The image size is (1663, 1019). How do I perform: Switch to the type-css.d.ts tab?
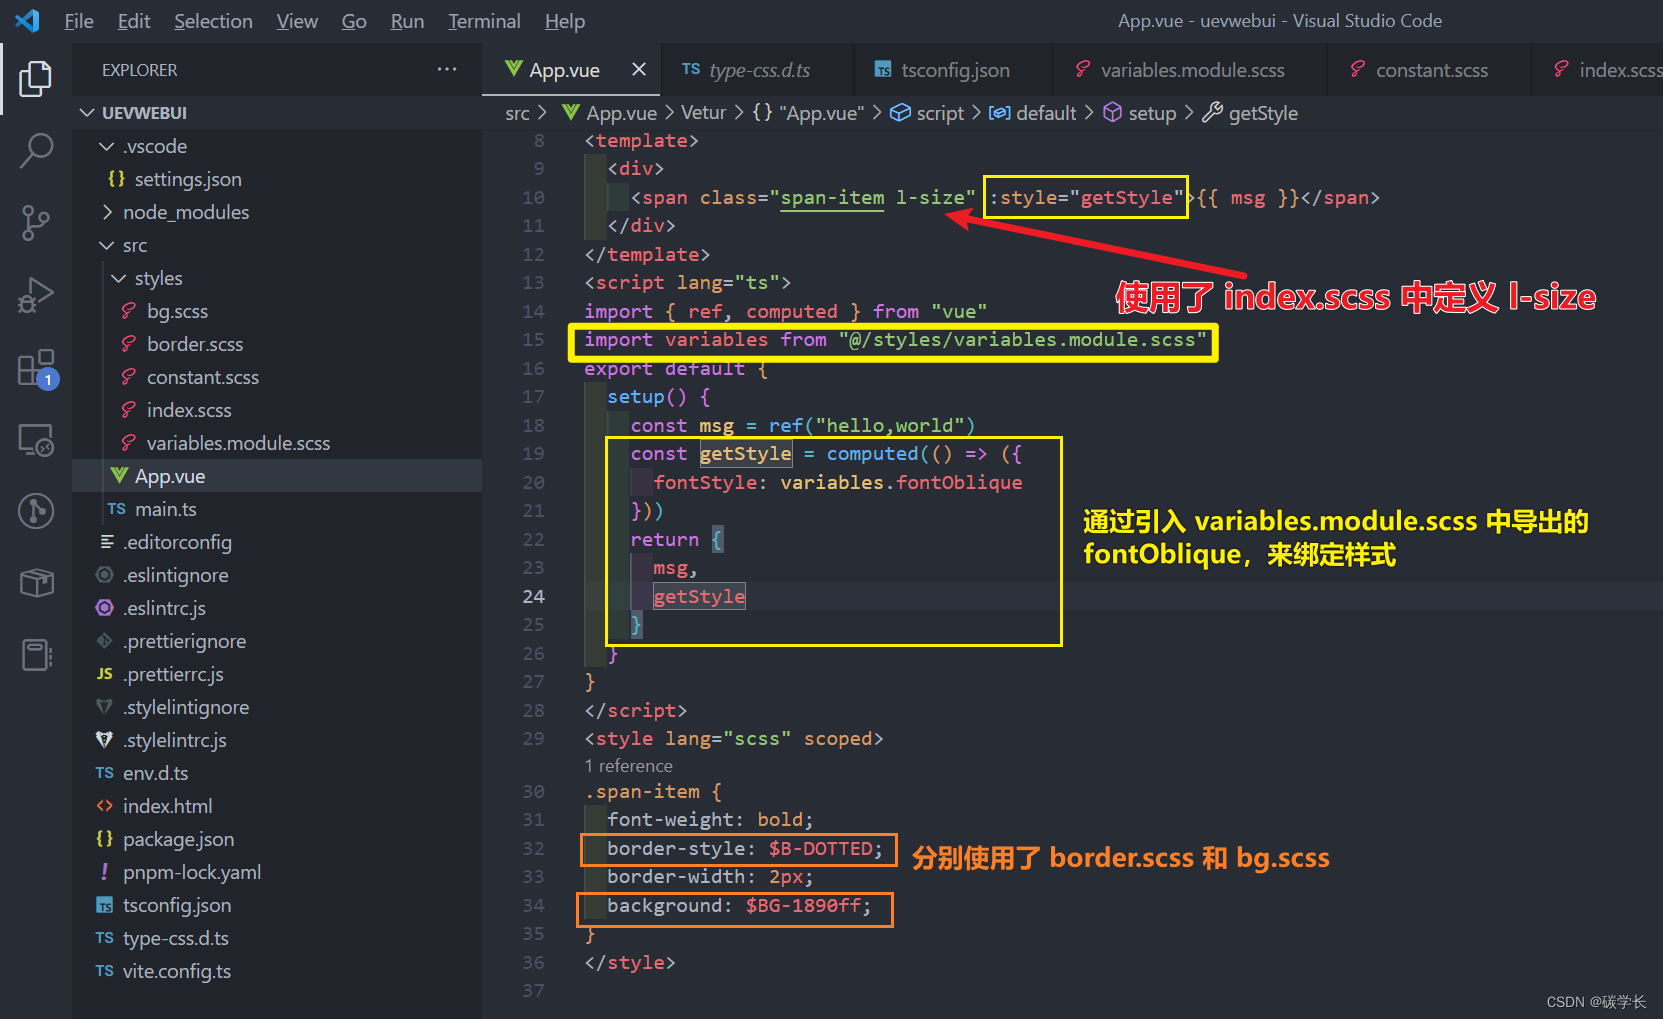pos(758,70)
